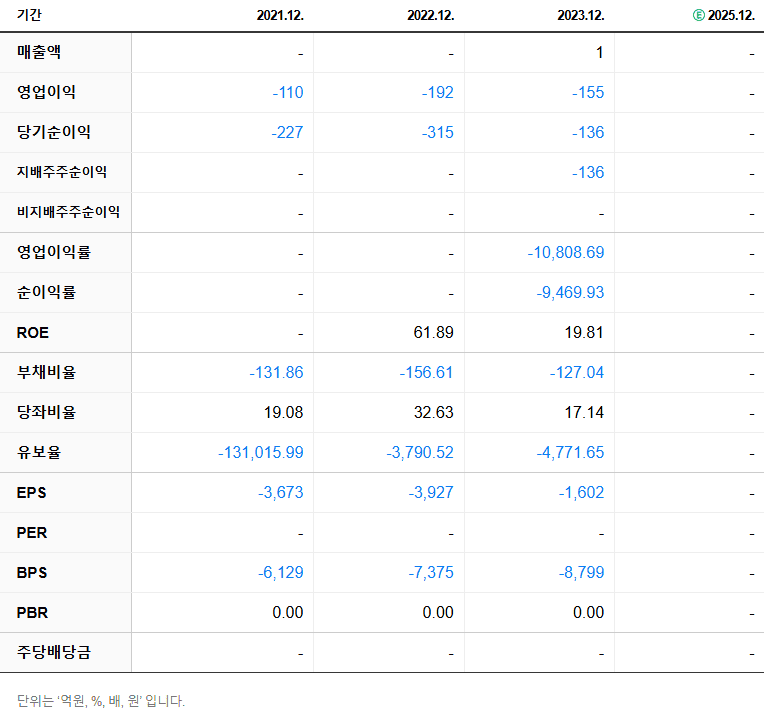Select PBR value 0.00 for 2022.12.
764x712 pixels.
tap(438, 612)
